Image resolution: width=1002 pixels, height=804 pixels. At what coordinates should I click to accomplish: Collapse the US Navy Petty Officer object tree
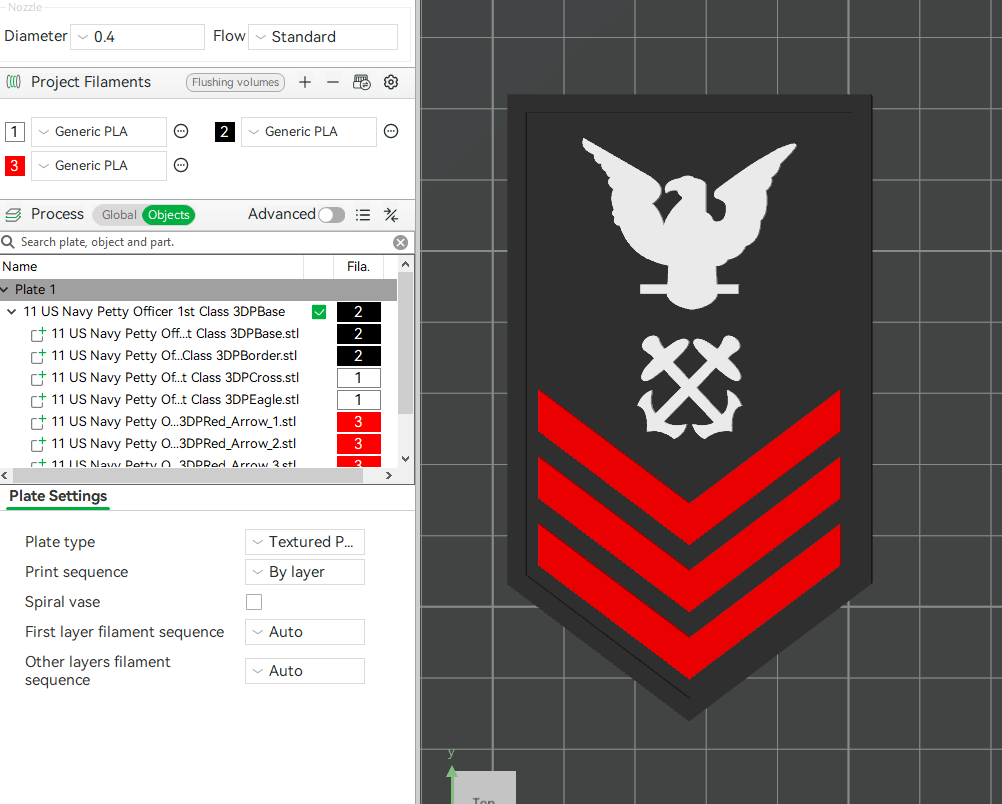point(10,311)
